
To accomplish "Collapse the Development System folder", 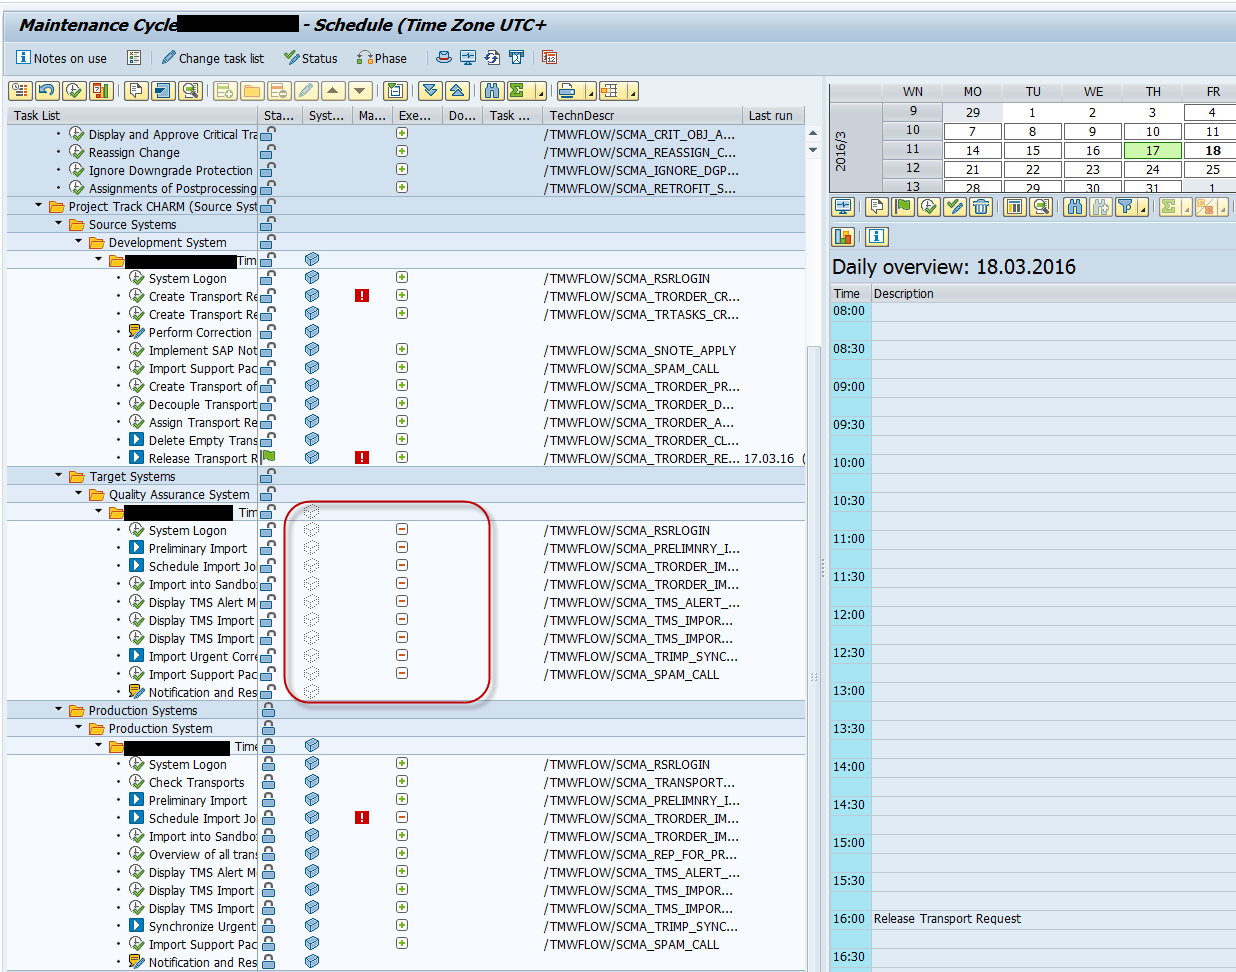I will pos(79,242).
